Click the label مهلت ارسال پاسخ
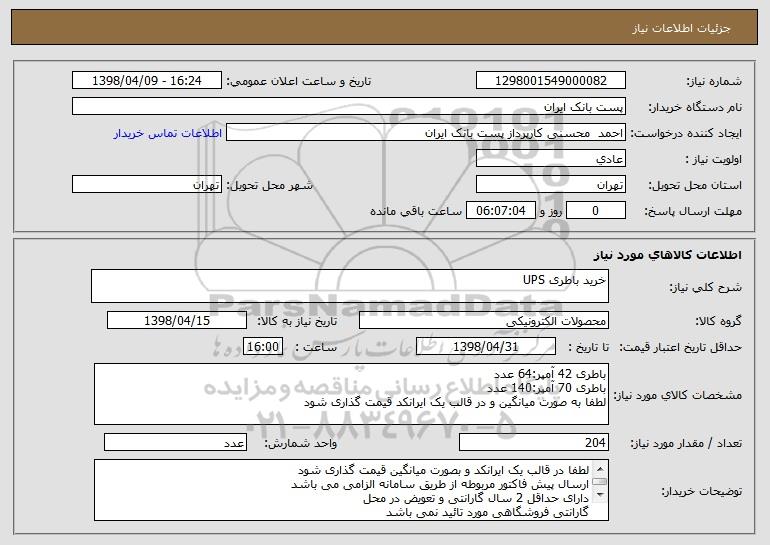Image resolution: width=770 pixels, height=545 pixels. [693, 212]
